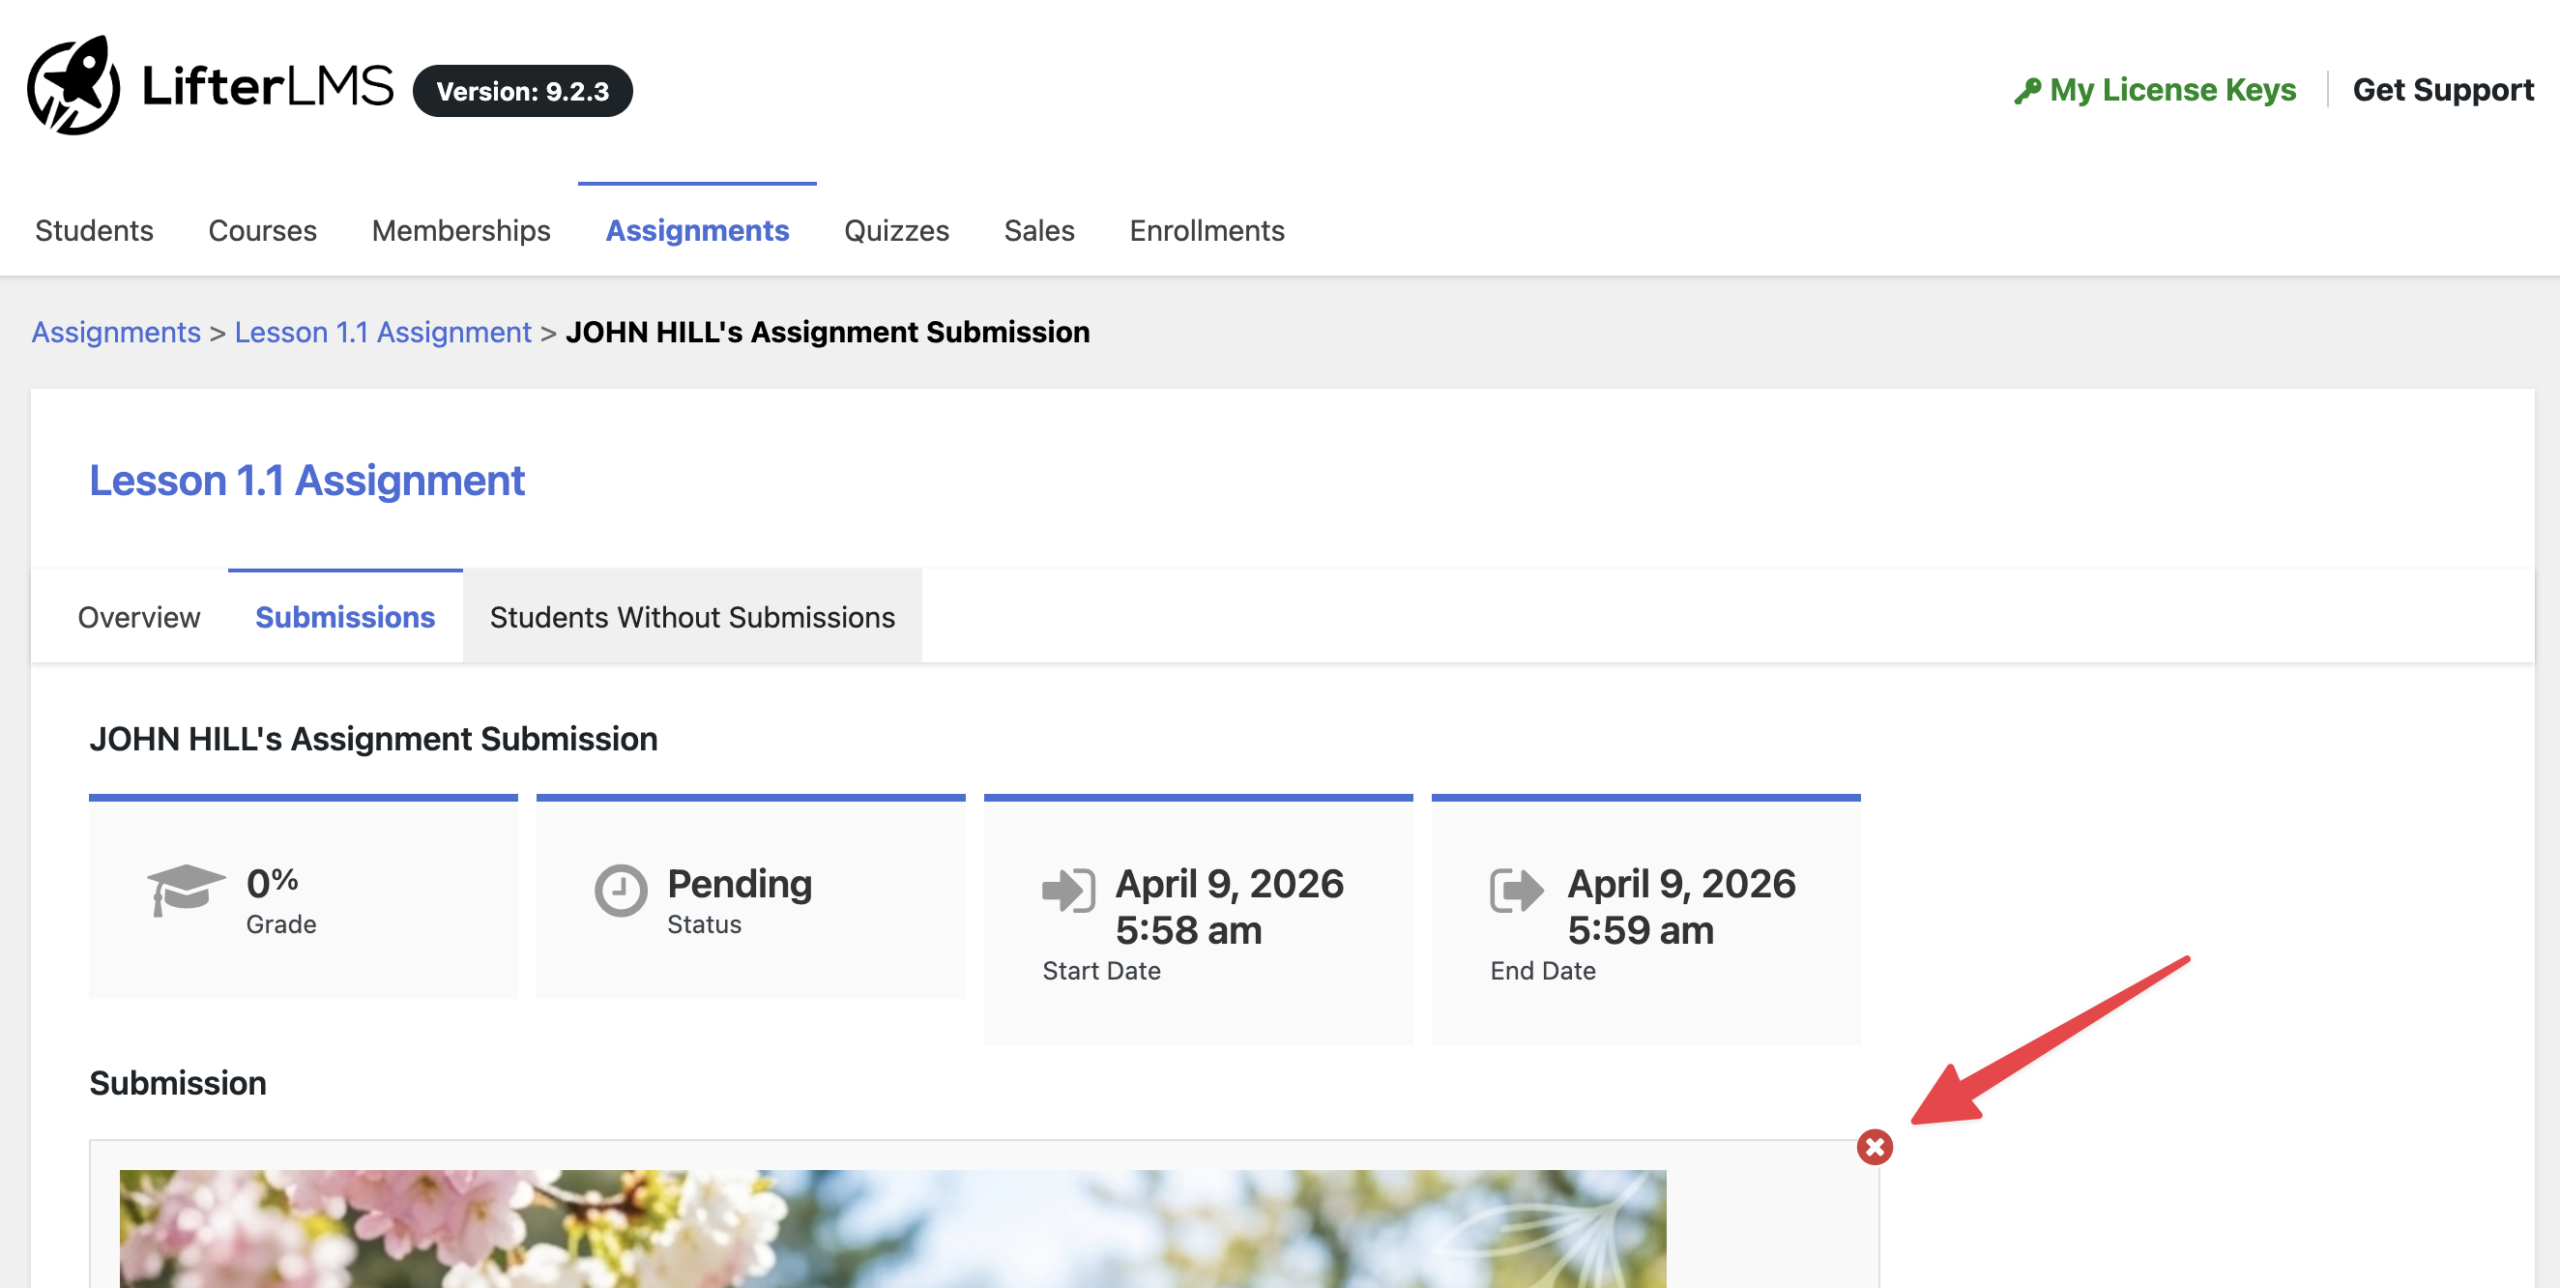This screenshot has width=2560, height=1288.
Task: Go to the Courses tab
Action: point(262,231)
